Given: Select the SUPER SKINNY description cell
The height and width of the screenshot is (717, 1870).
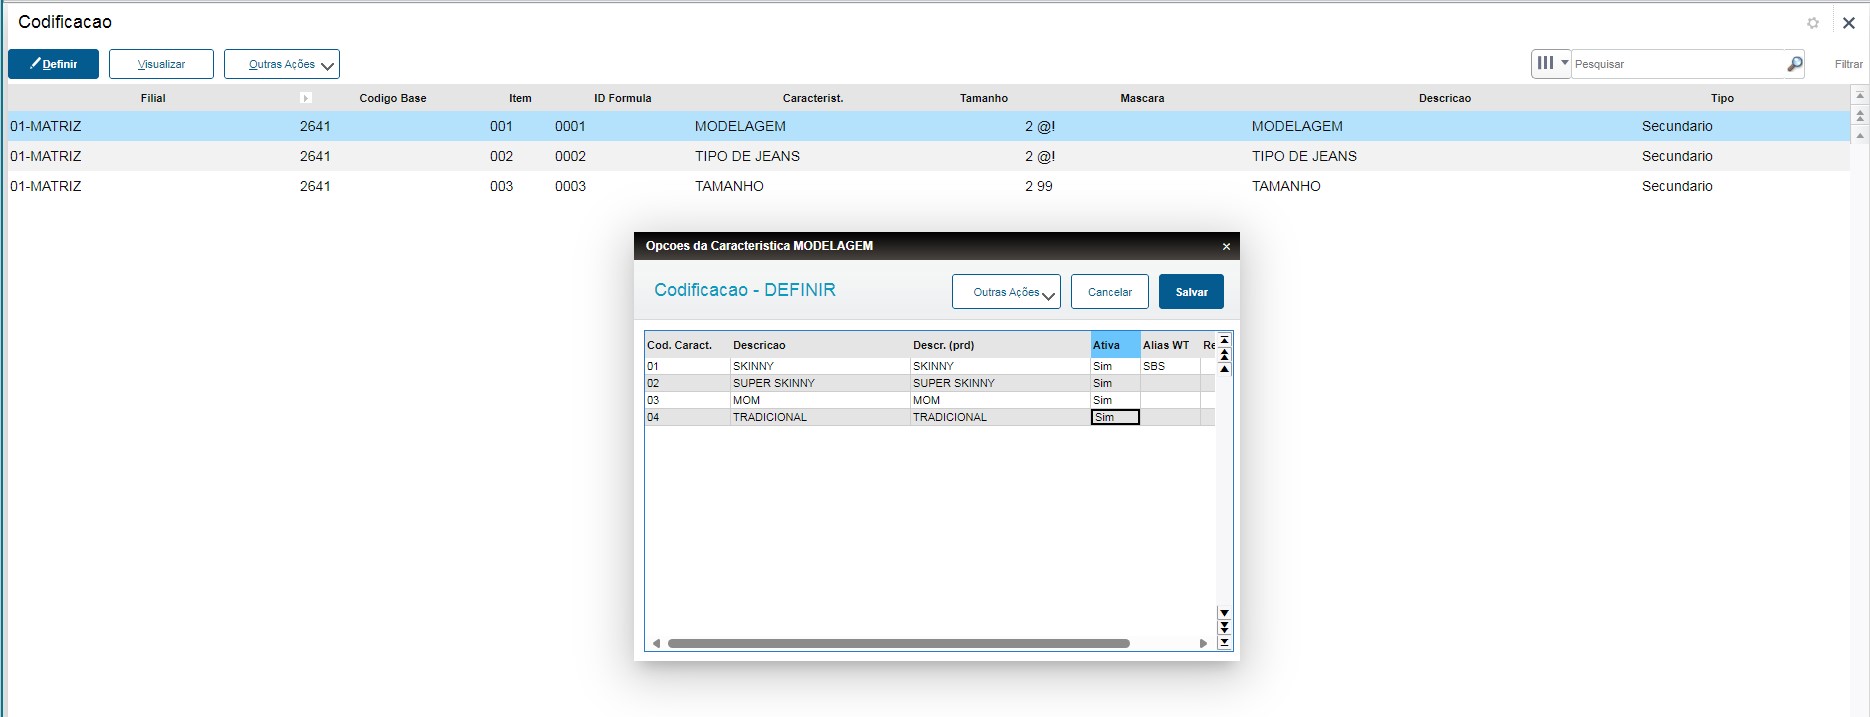Looking at the screenshot, I should 820,383.
